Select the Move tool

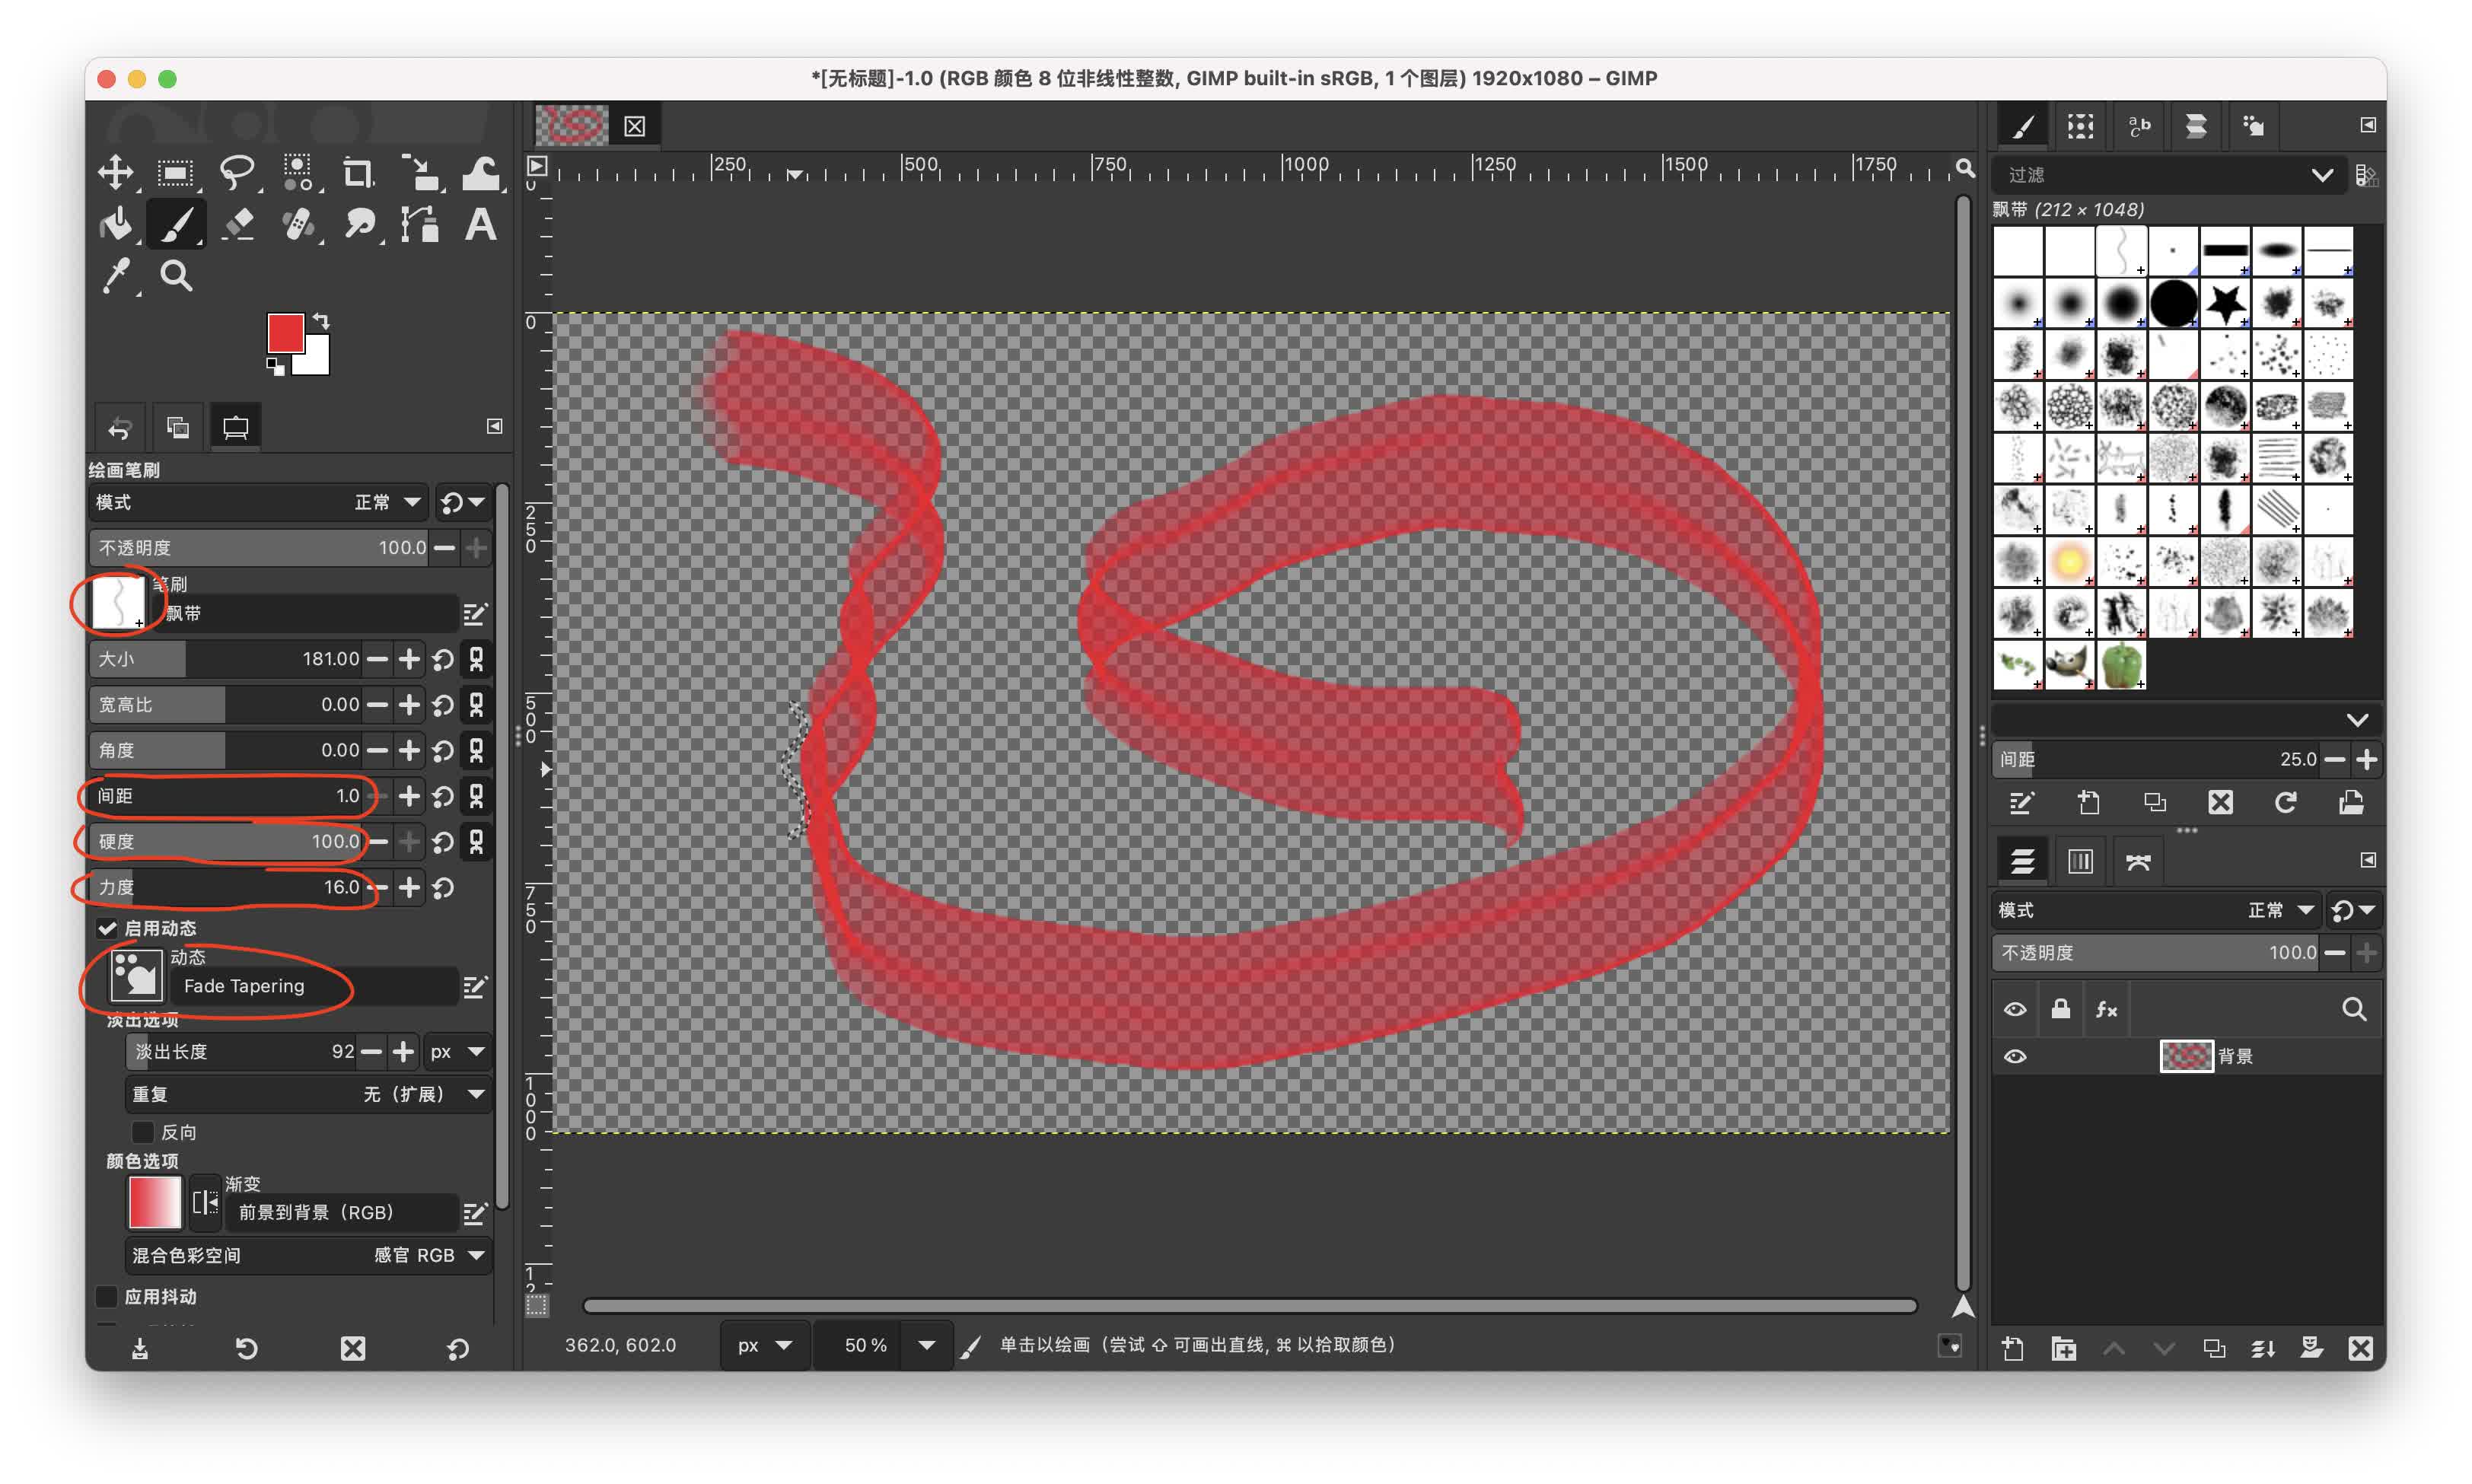click(116, 172)
